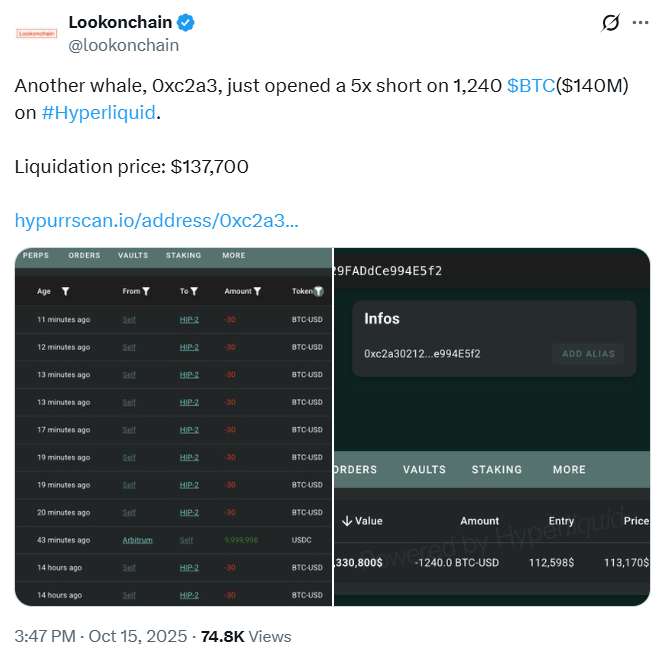The image size is (667, 648).
Task: Click the From column filter icon
Action: 146,291
